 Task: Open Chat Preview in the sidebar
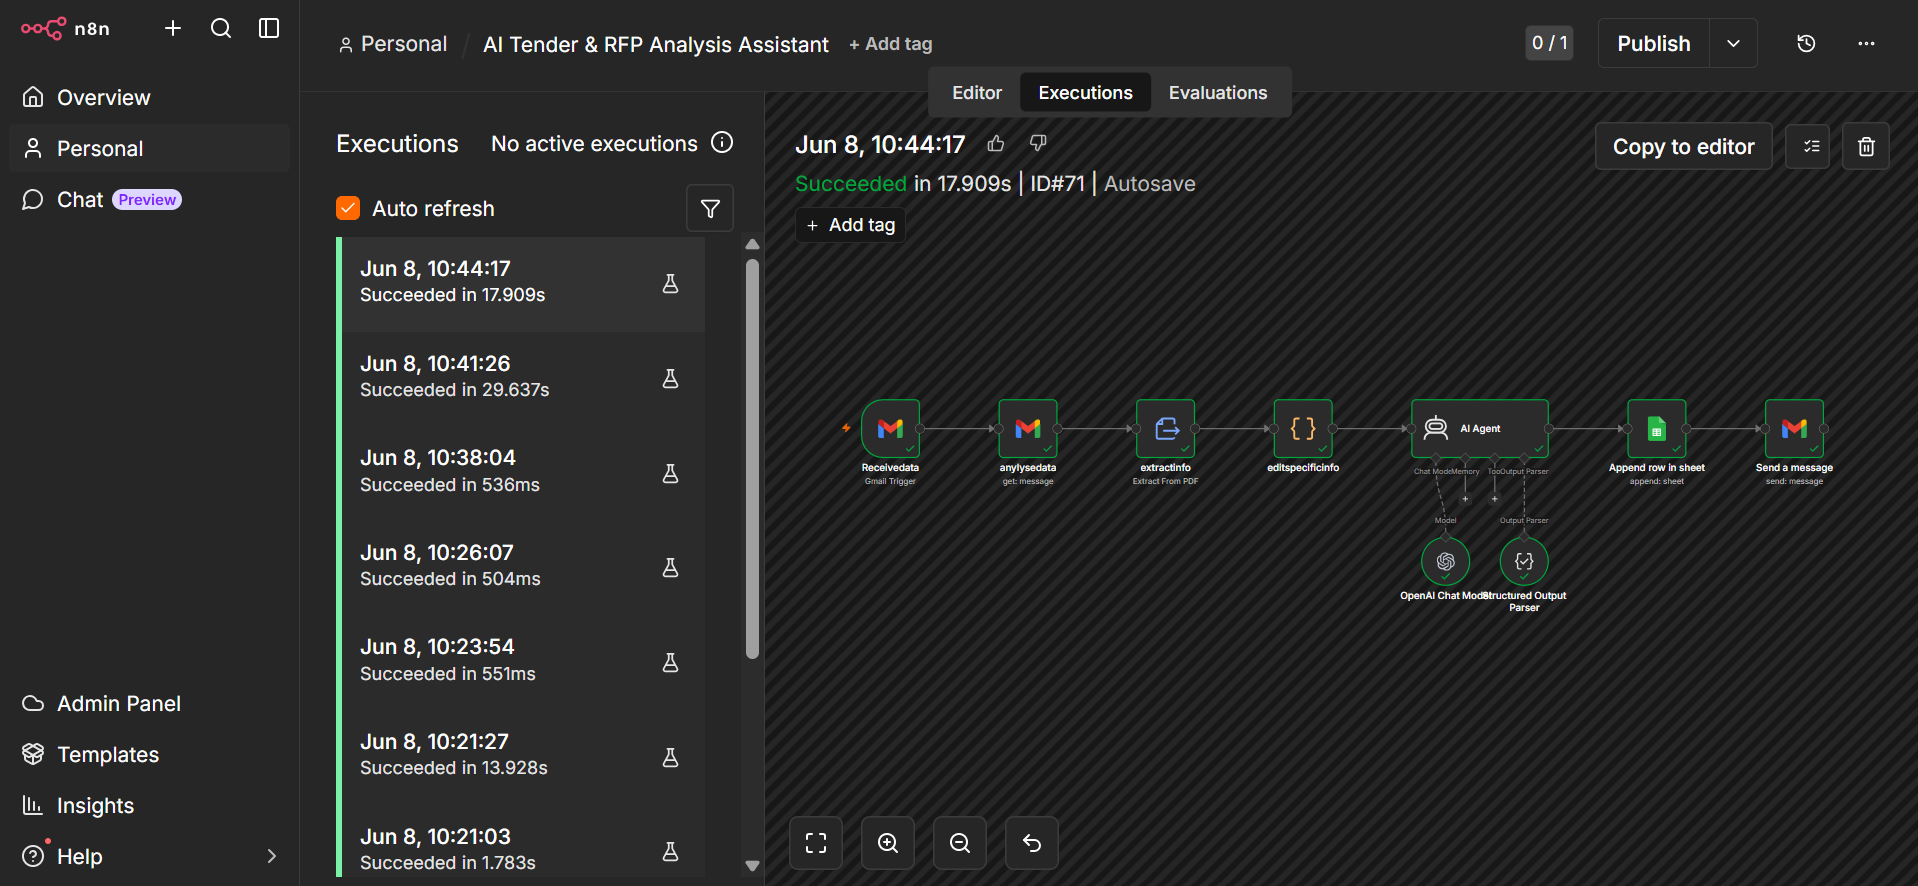[150, 199]
